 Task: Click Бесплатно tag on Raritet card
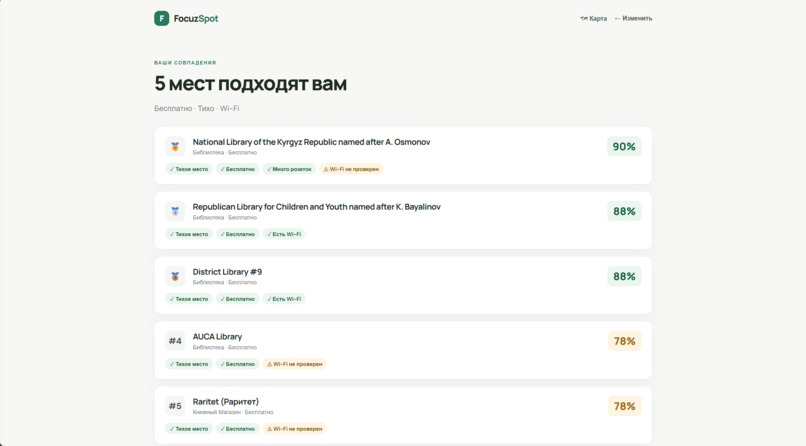(237, 429)
